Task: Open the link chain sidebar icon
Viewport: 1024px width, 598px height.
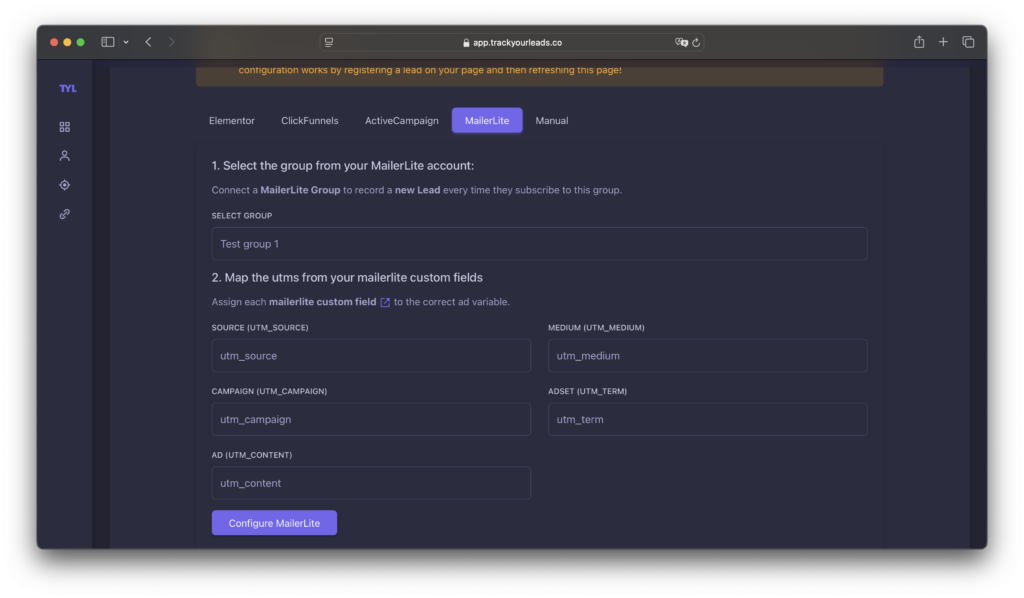Action: tap(65, 214)
